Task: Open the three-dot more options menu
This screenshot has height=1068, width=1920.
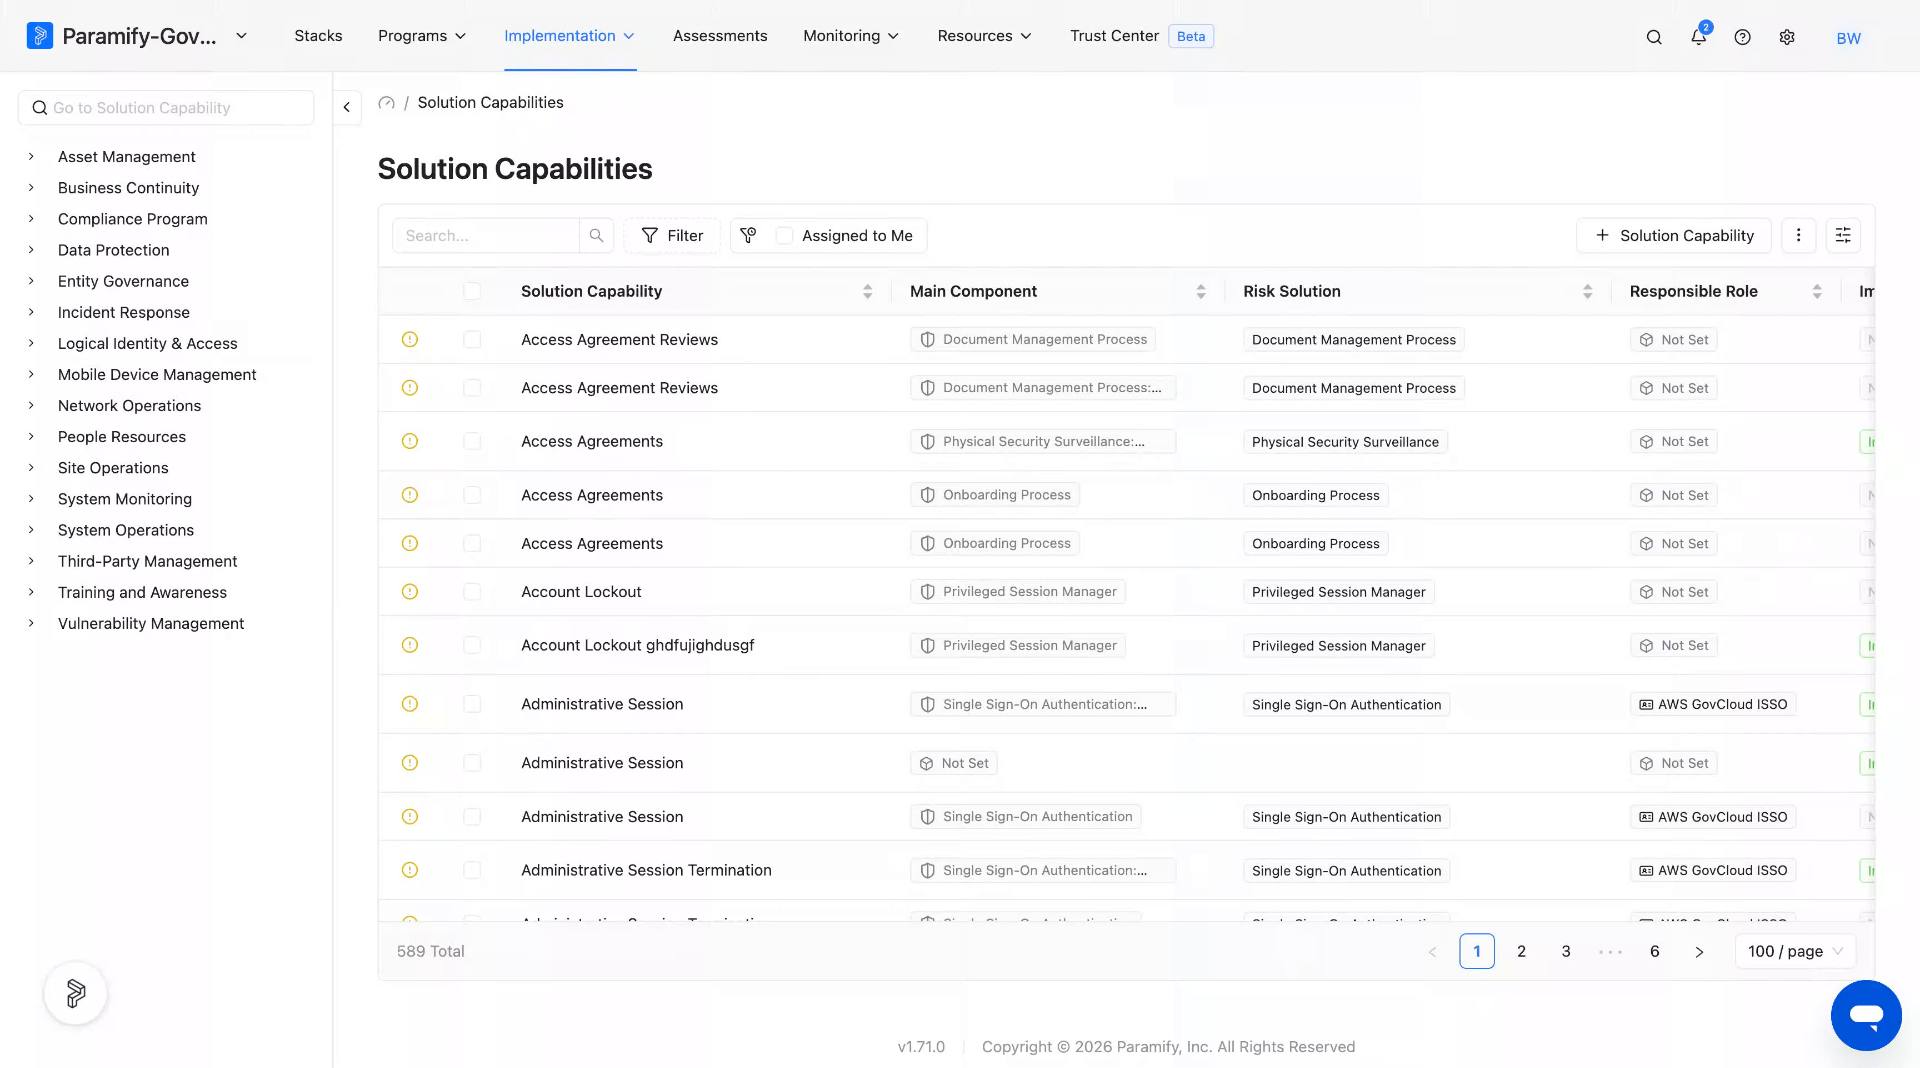Action: coord(1798,235)
